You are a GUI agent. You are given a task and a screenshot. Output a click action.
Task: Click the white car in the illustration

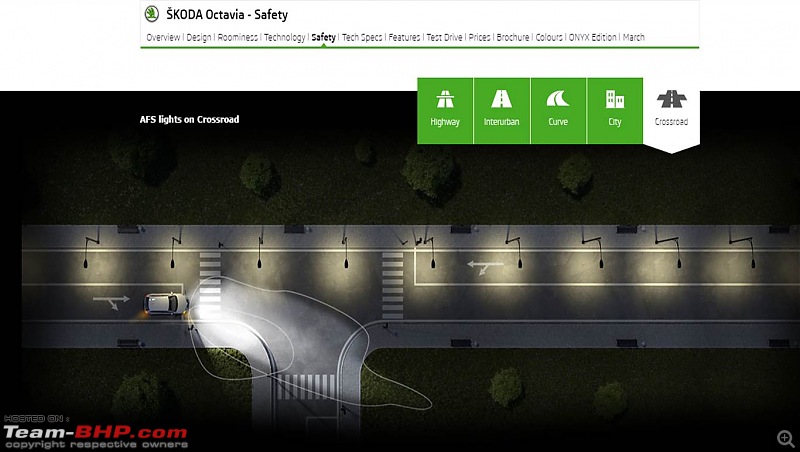pyautogui.click(x=166, y=304)
